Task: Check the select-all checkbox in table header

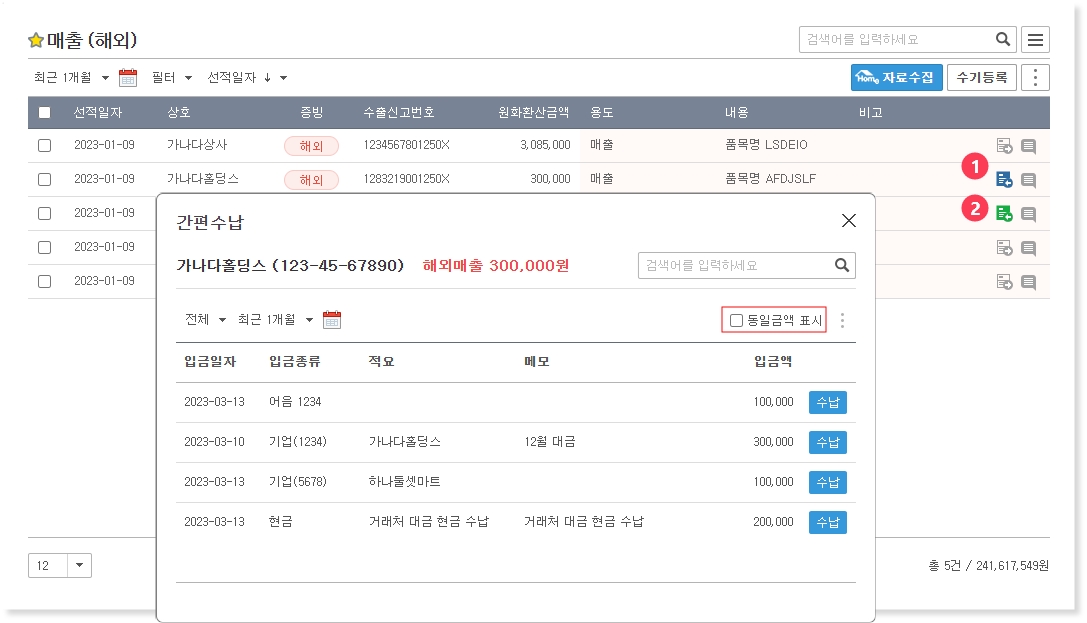Action: click(x=45, y=113)
